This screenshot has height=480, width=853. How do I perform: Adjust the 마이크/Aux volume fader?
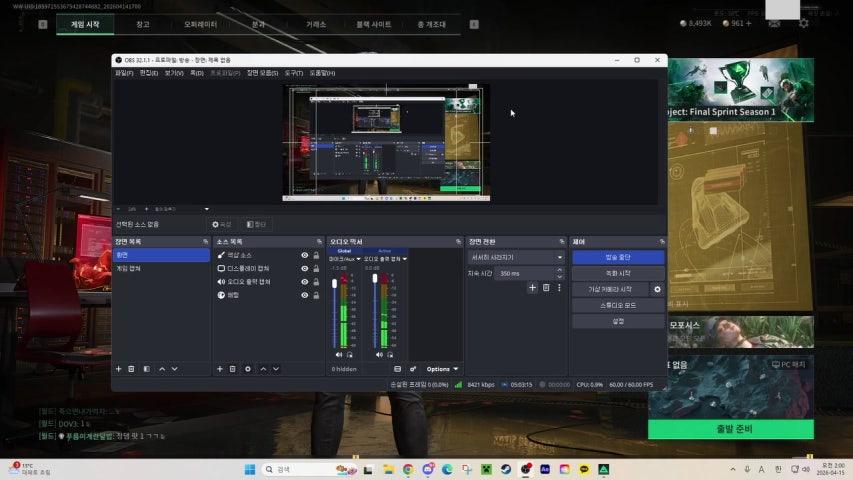click(335, 284)
